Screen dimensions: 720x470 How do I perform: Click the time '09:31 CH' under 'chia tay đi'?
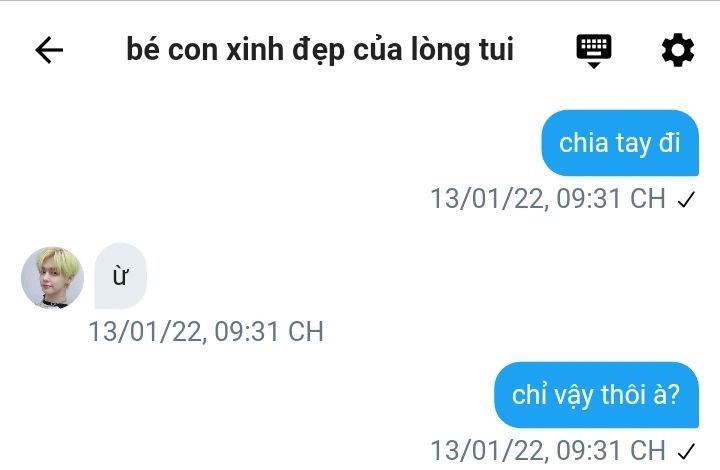[611, 199]
